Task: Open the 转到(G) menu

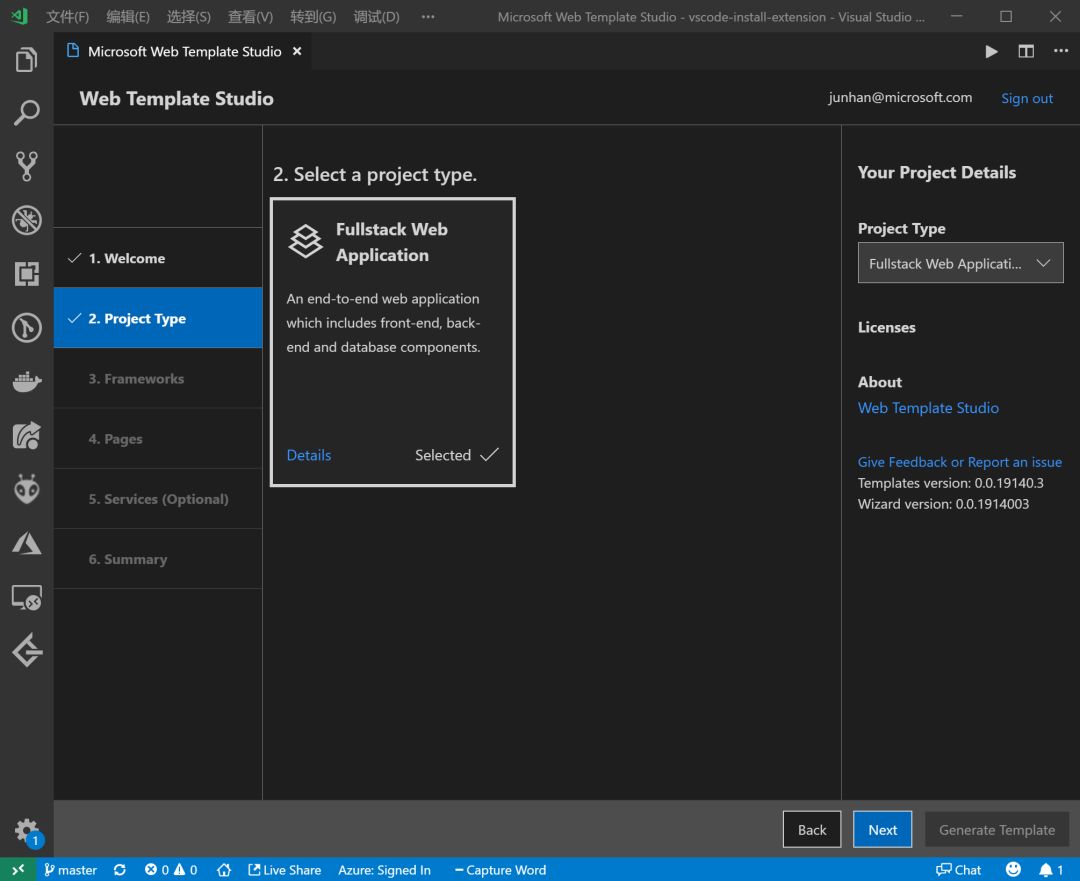Action: pos(313,17)
